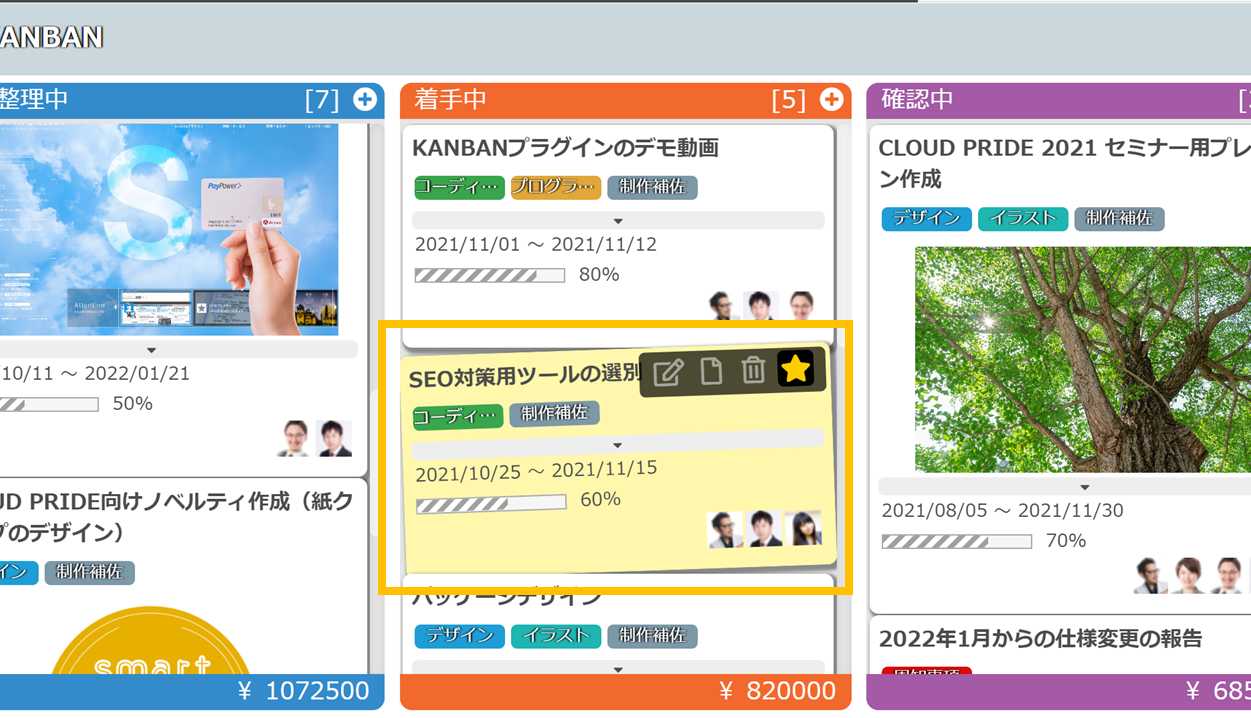Click the bearded man's avatar on the SEO card
1251x718 pixels.
tap(725, 529)
